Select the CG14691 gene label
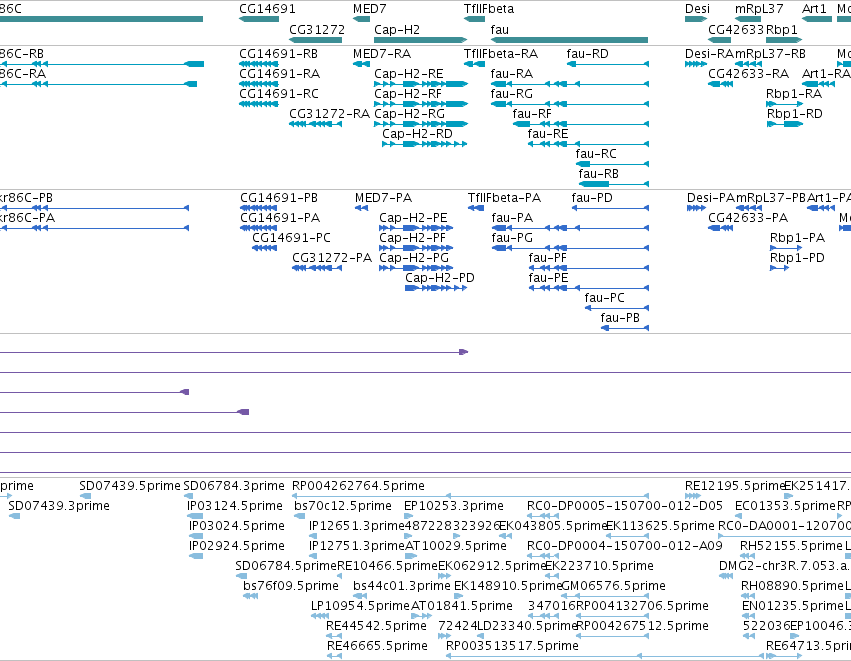This screenshot has height=661, width=851. pyautogui.click(x=267, y=9)
